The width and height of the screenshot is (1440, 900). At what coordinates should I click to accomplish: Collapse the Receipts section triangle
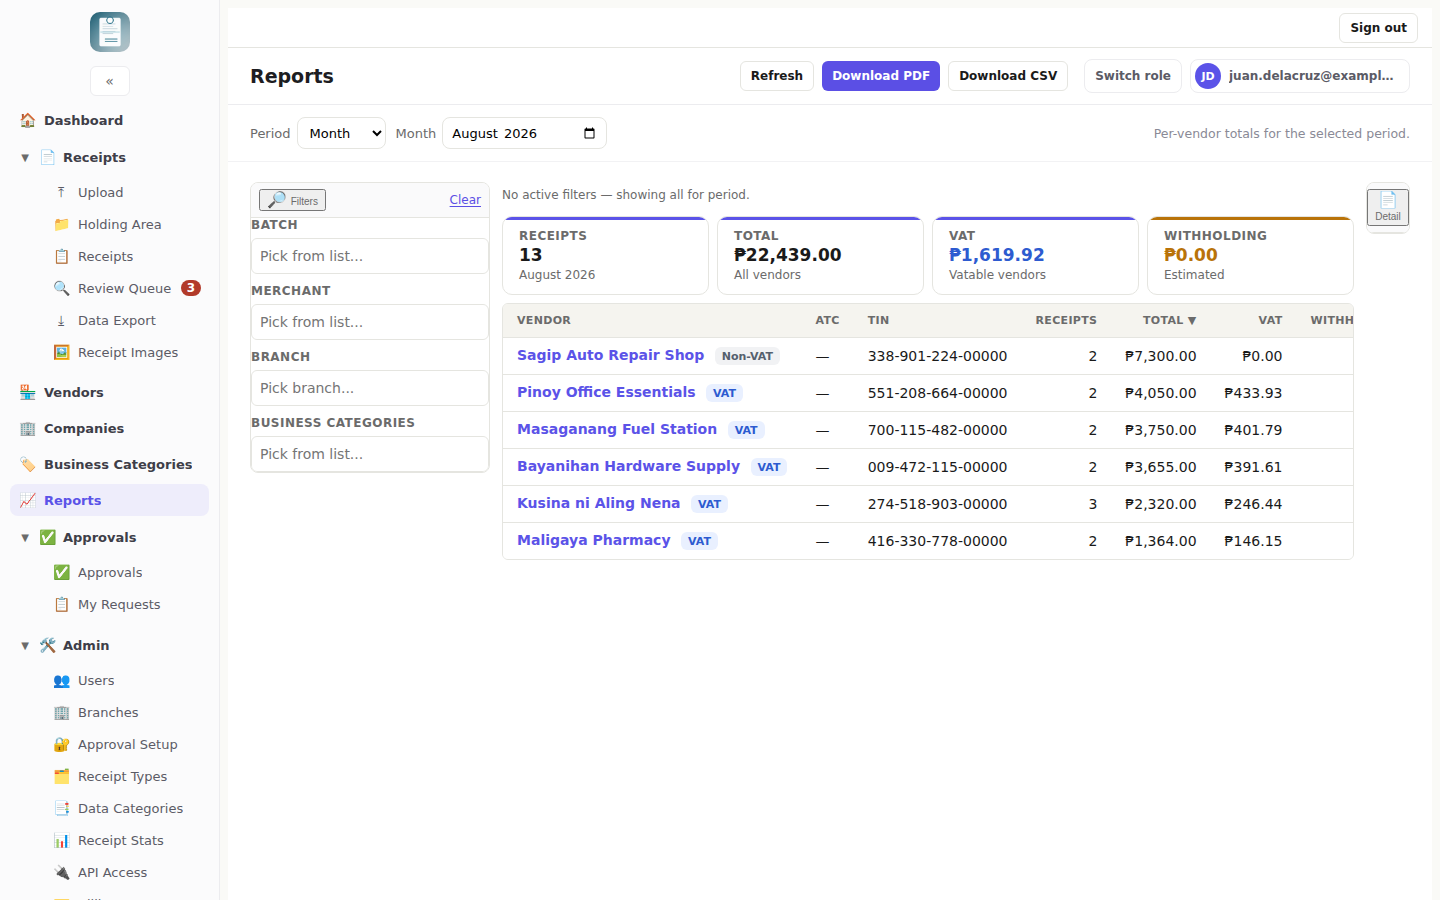[x=25, y=158]
